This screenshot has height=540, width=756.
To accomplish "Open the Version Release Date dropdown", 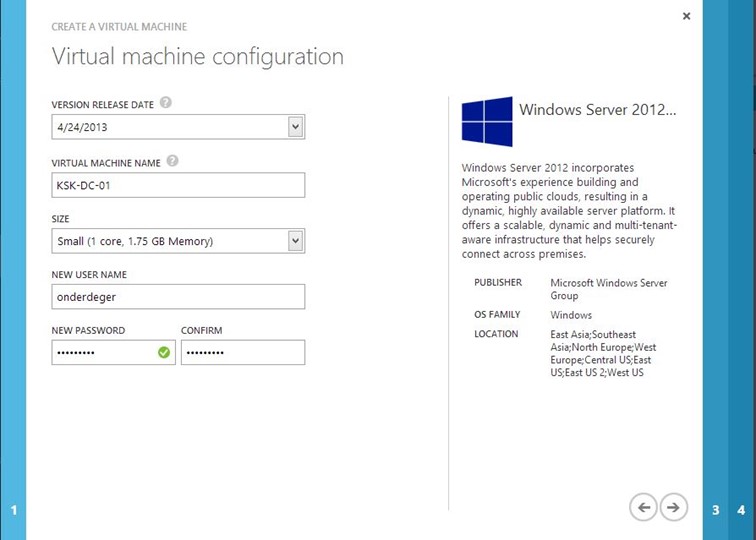I will click(296, 127).
